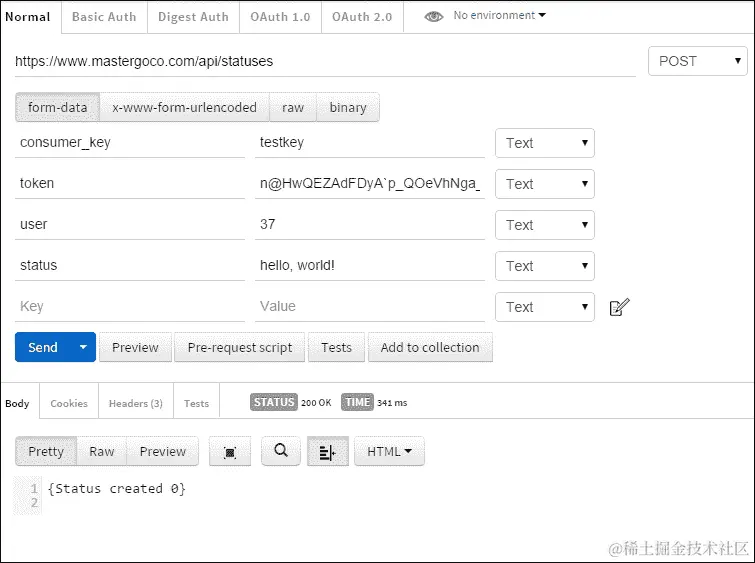
Task: Open the type dropdown for status row
Action: [x=545, y=266]
